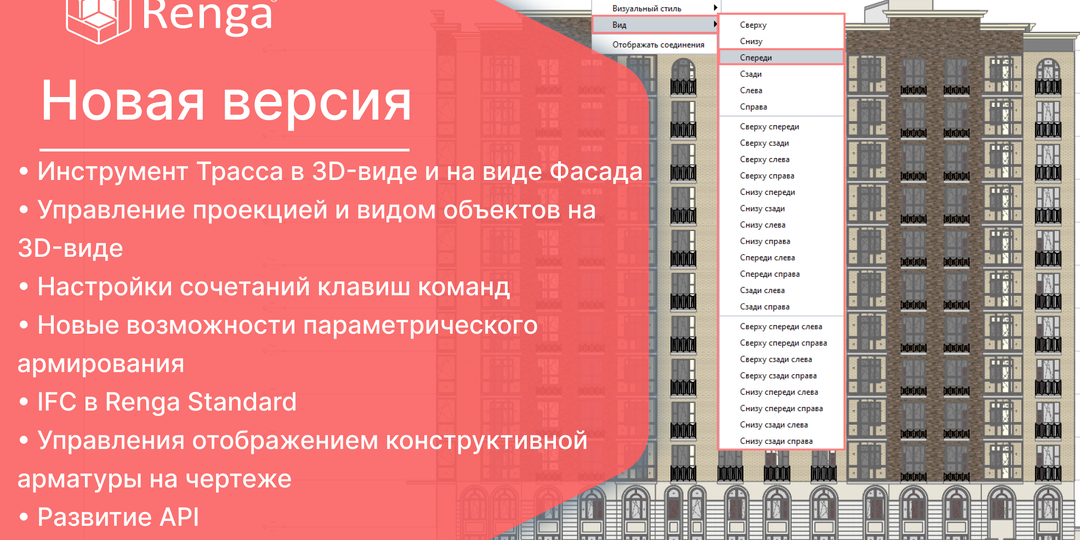
Task: Click Новые возможности параметрического армирования bullet
Action: (x=278, y=344)
